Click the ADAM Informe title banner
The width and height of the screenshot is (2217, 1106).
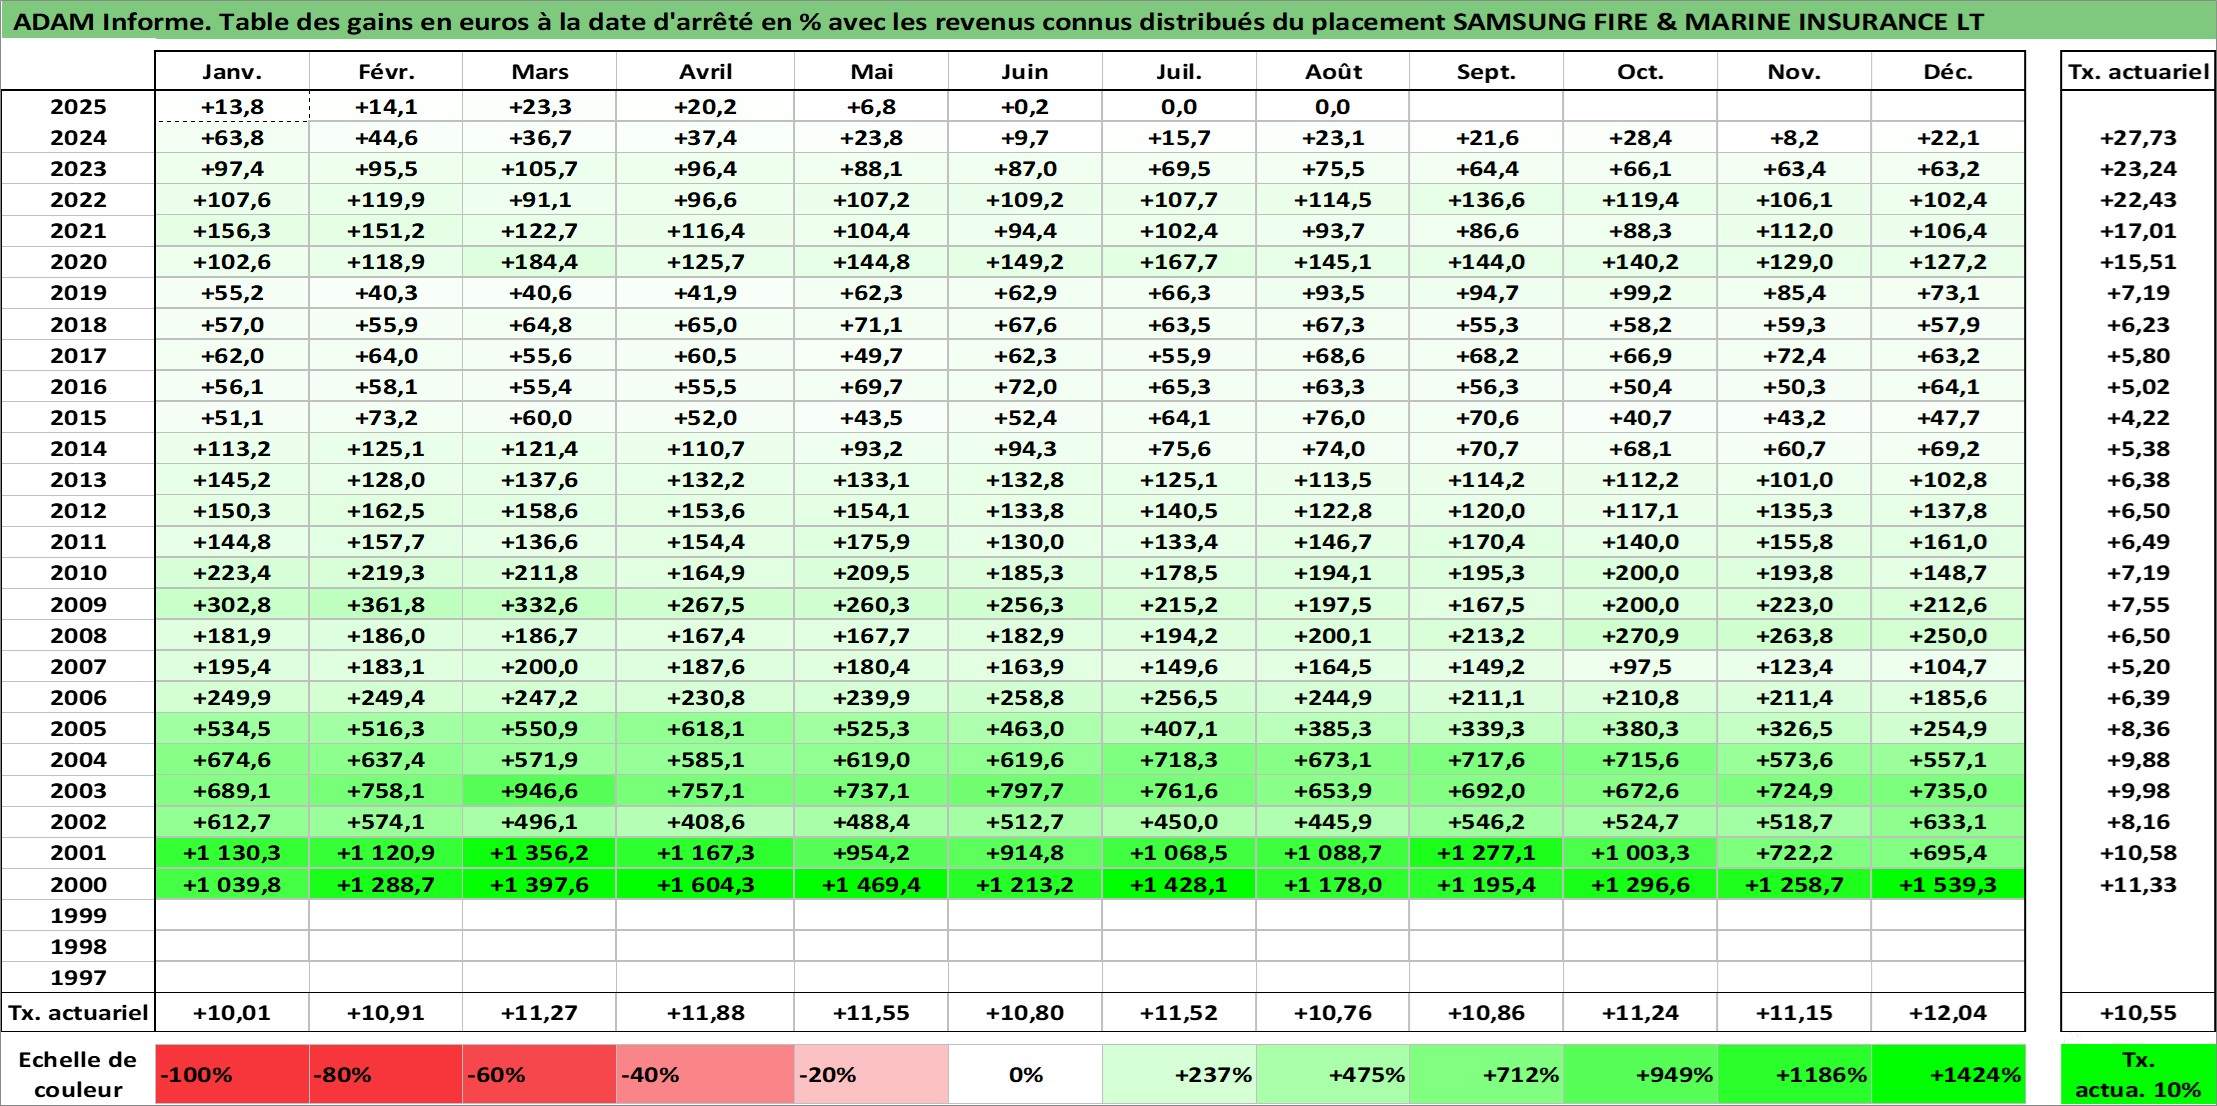coord(1108,21)
